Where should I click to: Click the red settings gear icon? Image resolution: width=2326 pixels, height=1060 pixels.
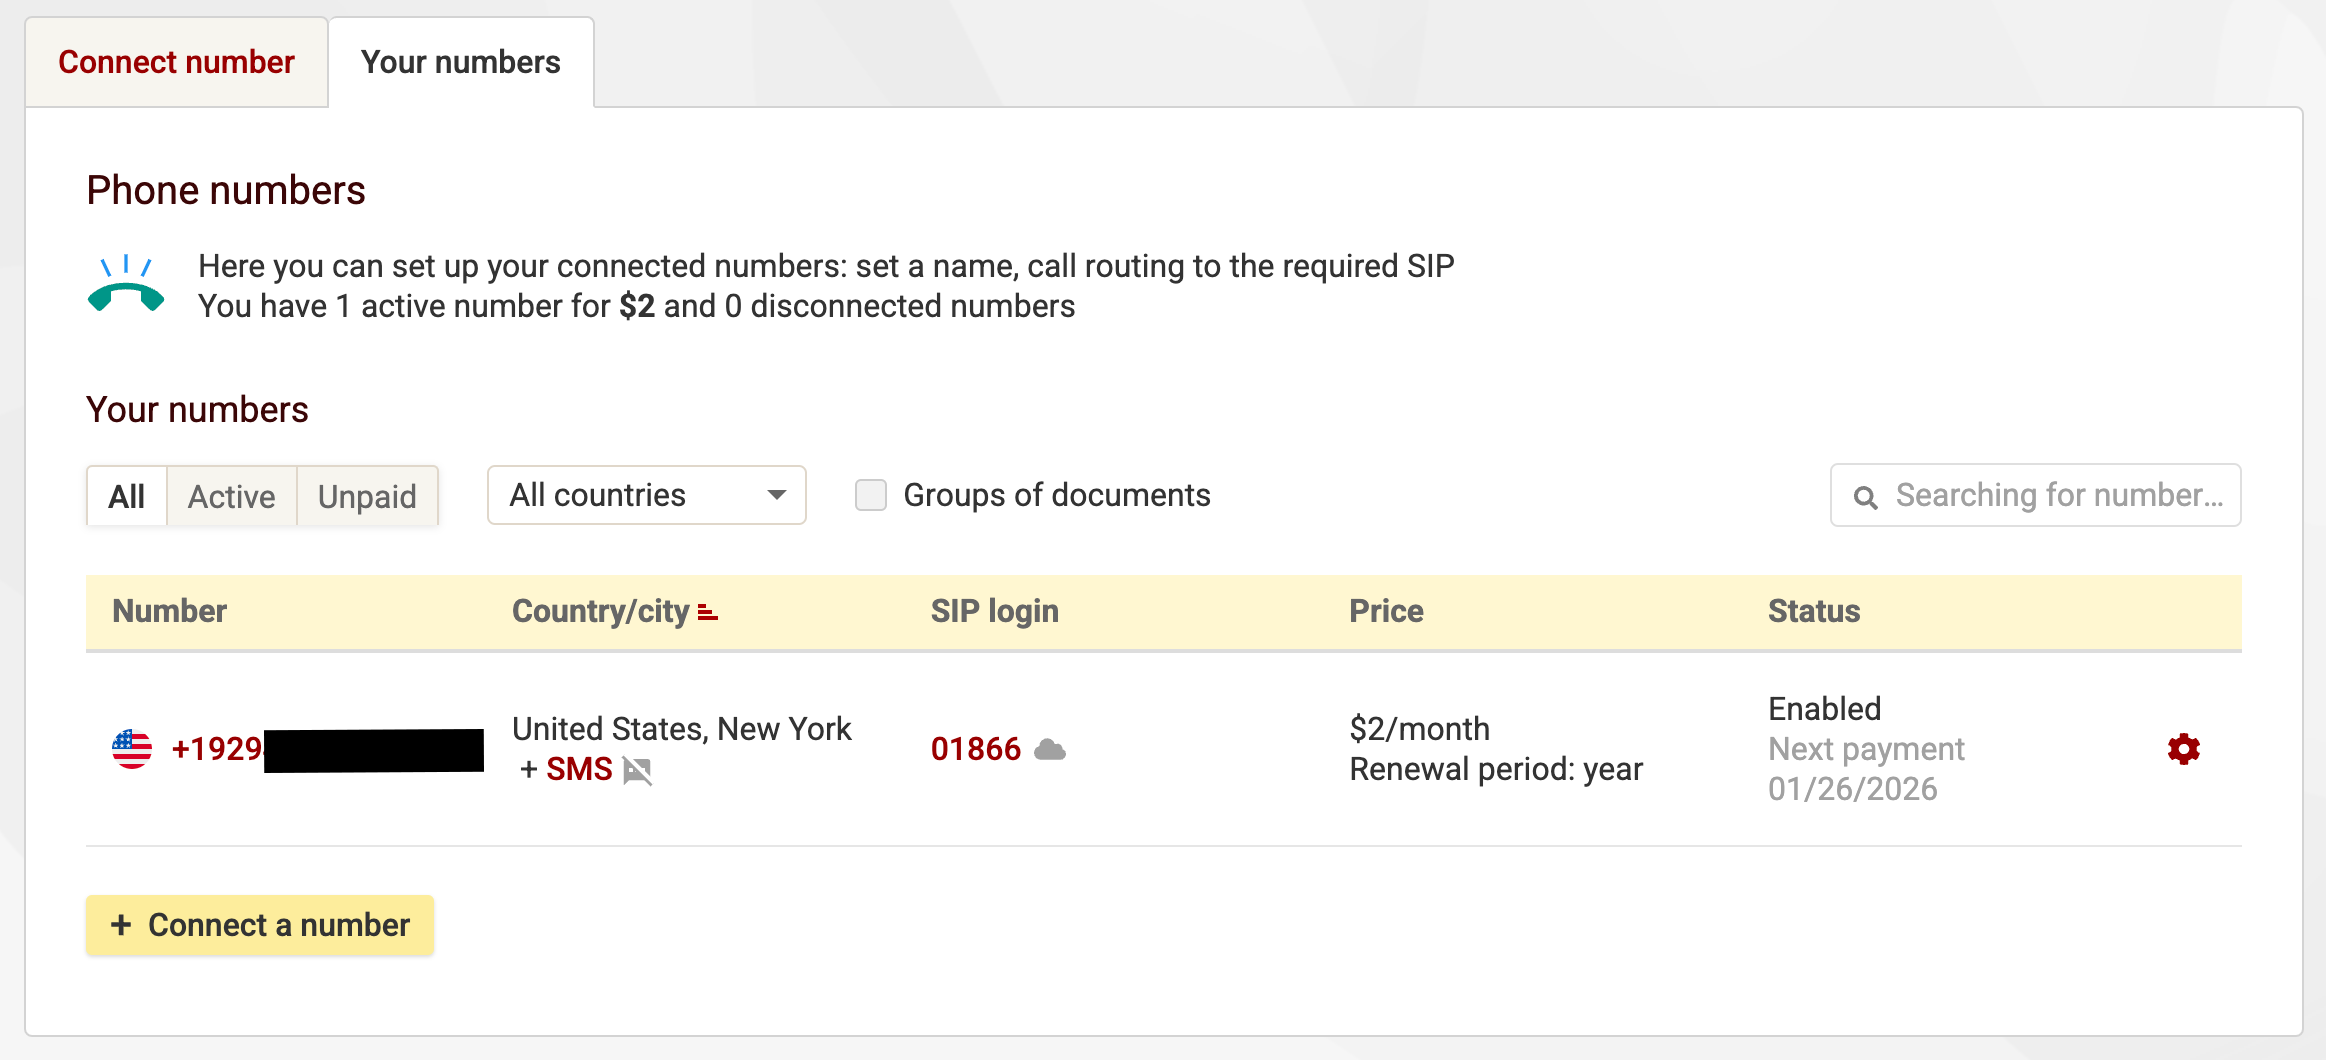(2183, 749)
